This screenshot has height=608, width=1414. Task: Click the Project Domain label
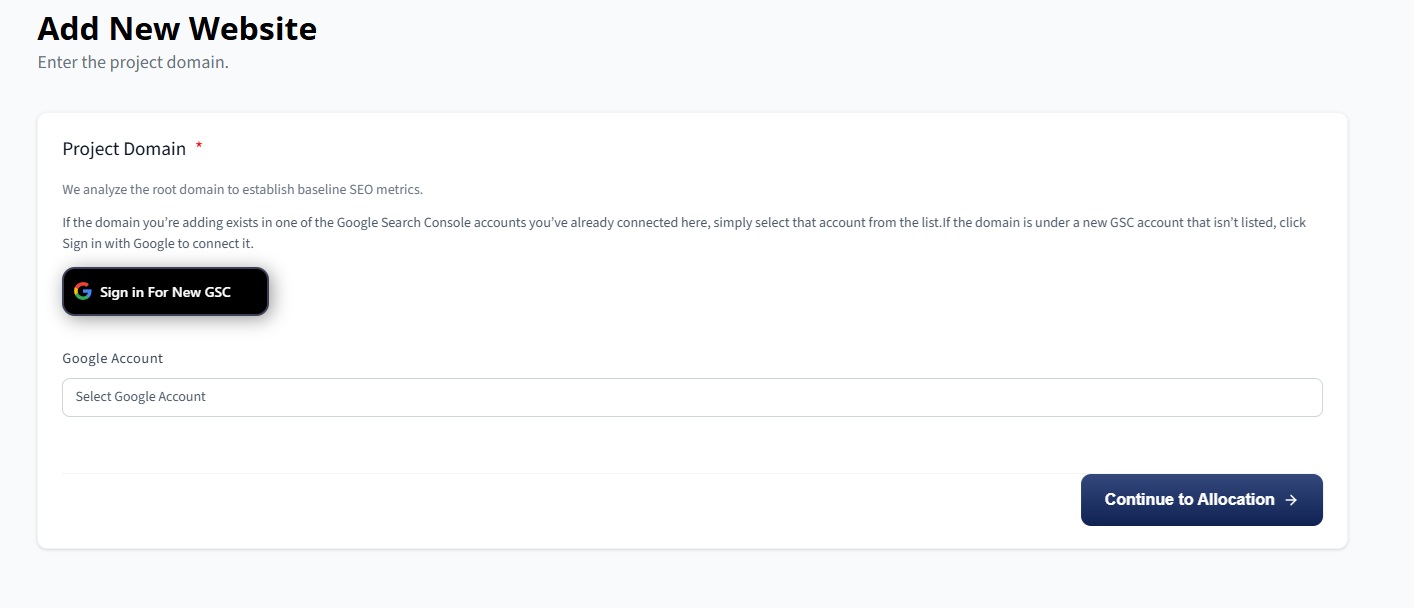pos(124,149)
